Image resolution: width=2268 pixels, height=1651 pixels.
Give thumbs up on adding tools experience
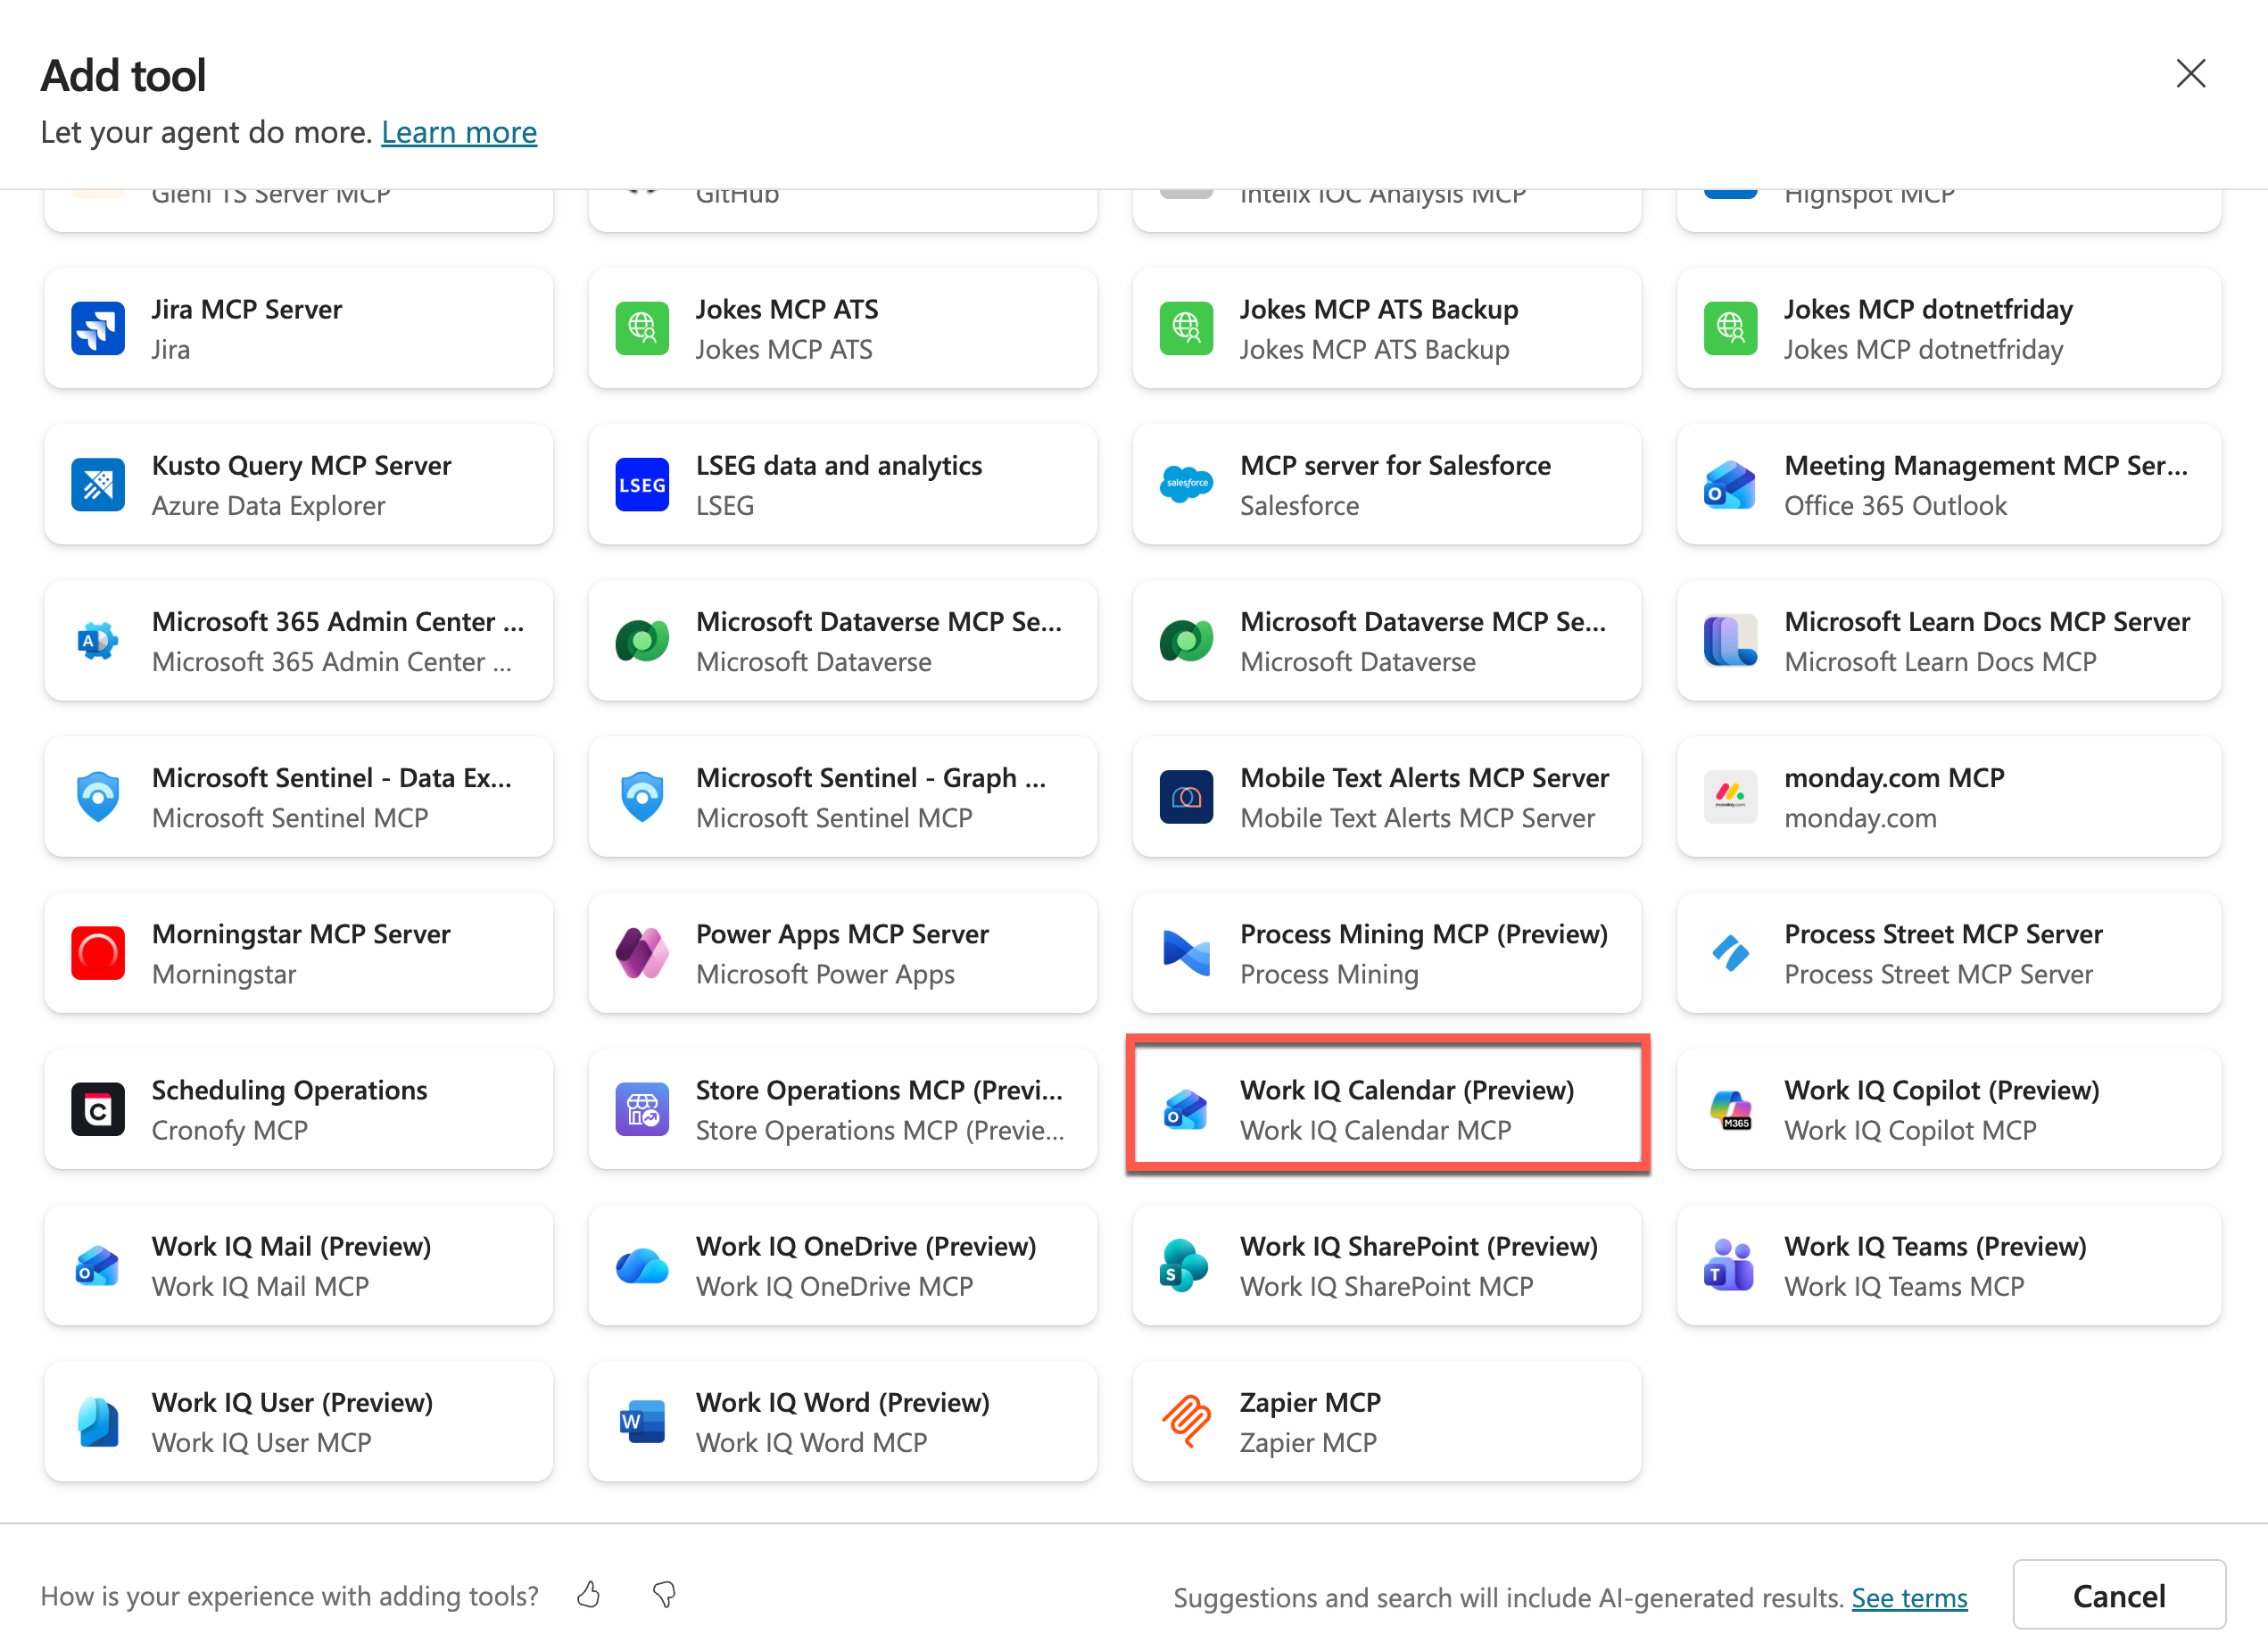(588, 1595)
